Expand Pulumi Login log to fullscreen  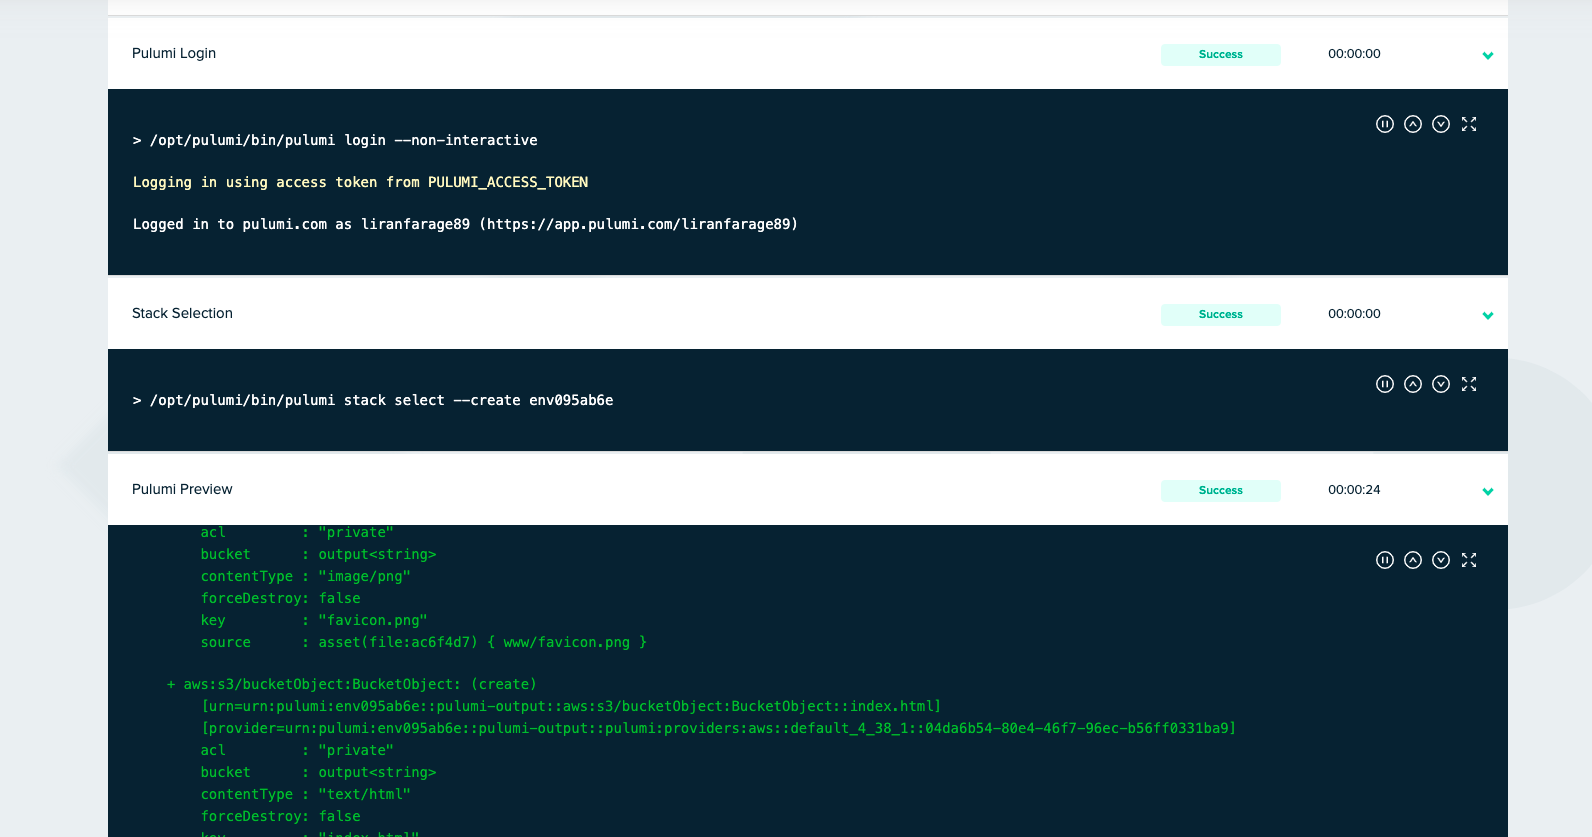1469,124
